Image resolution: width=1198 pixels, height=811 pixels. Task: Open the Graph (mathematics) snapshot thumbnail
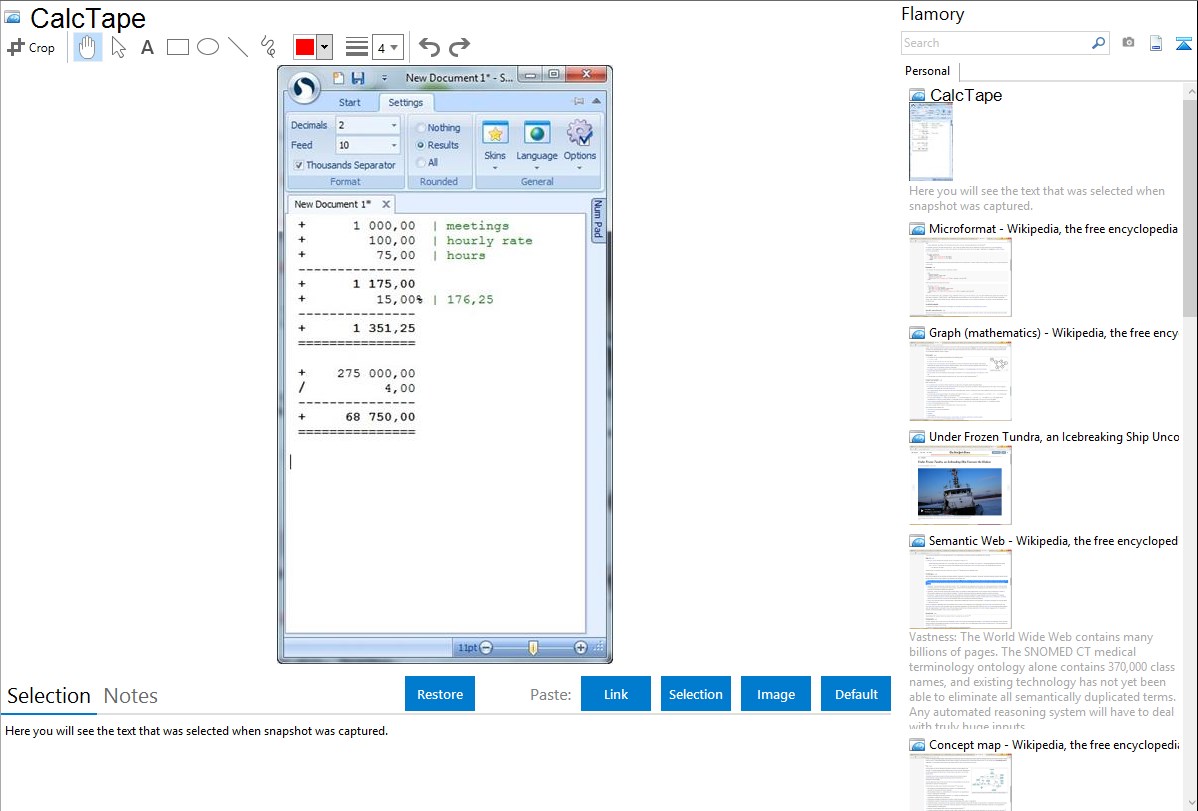pyautogui.click(x=960, y=381)
